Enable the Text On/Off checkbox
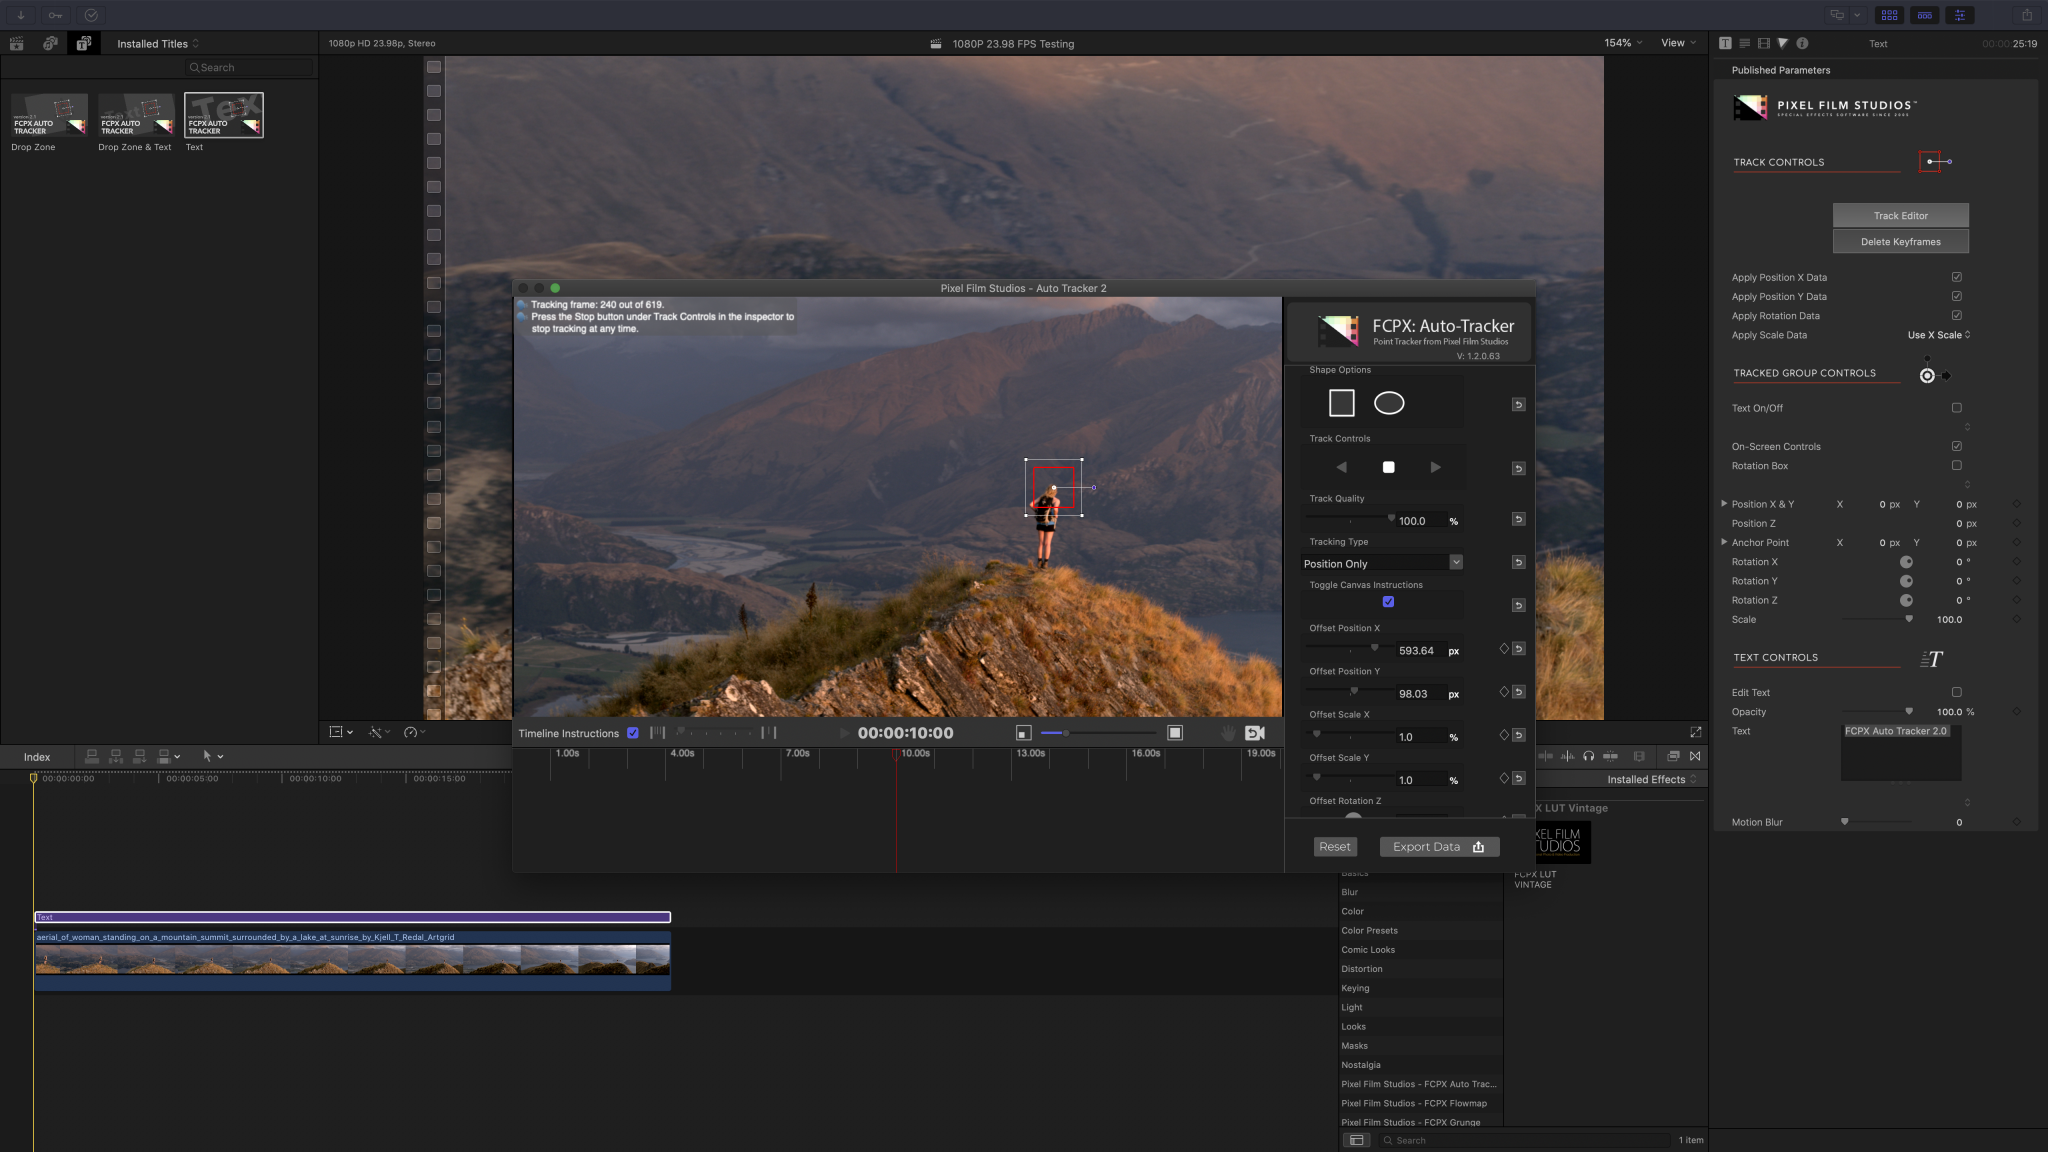The image size is (2048, 1152). click(1957, 407)
